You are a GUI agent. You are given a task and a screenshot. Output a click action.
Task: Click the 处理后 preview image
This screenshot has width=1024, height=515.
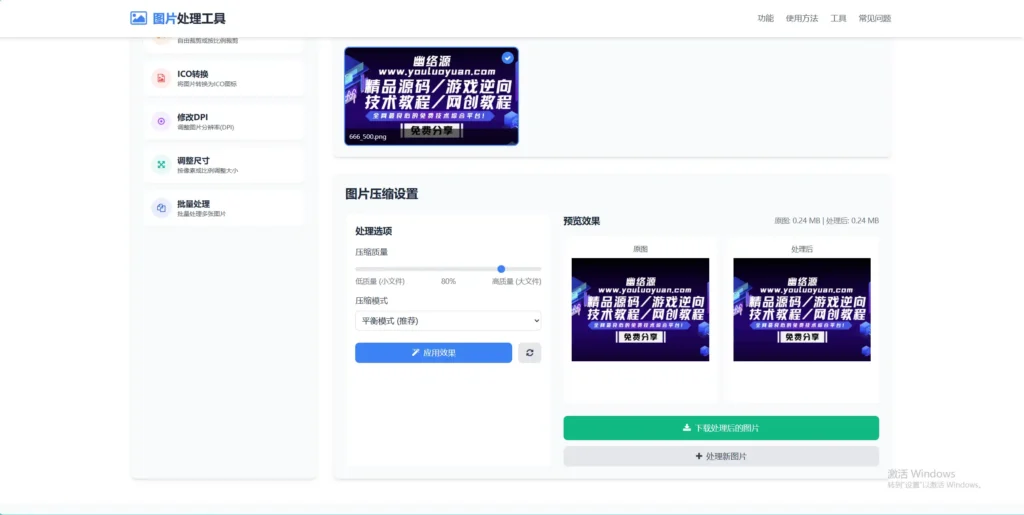coord(802,309)
